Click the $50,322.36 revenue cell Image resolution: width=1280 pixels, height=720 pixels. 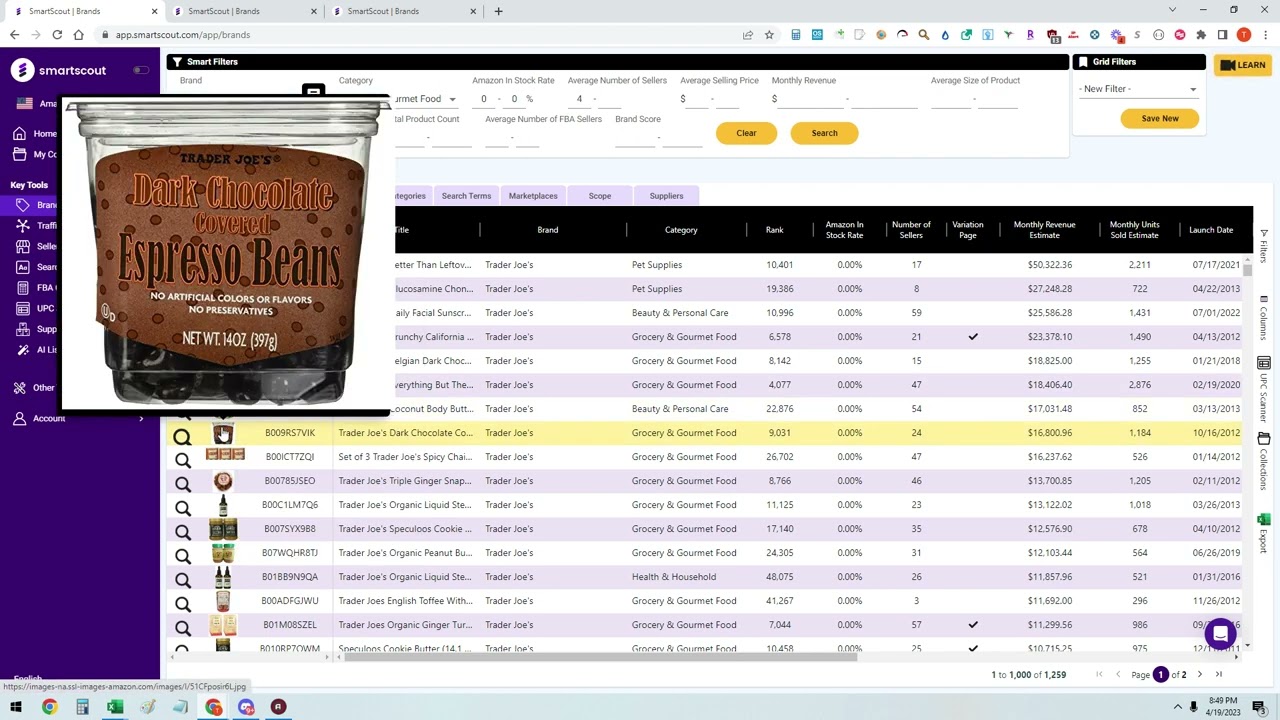point(1049,265)
